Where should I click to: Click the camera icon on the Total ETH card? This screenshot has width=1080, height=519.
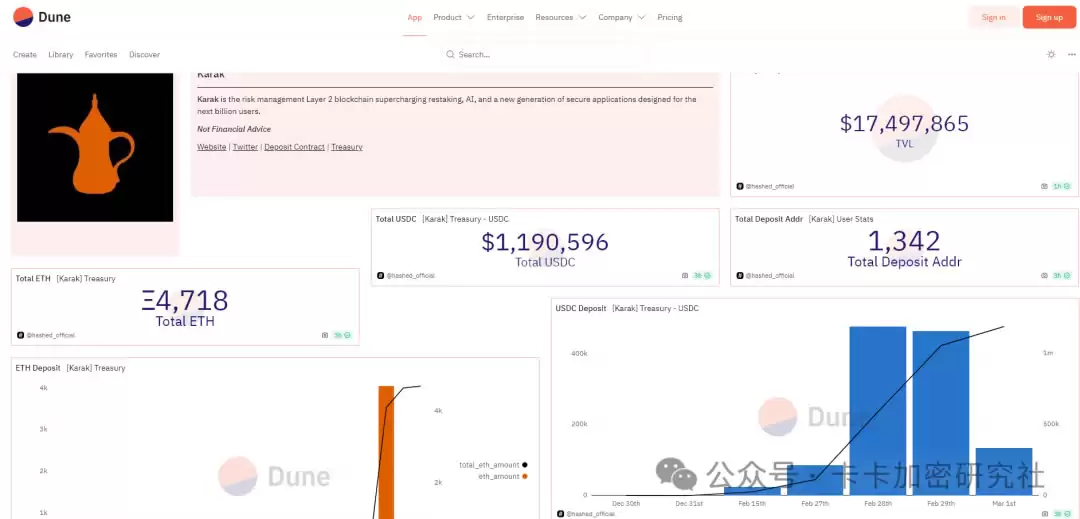[325, 335]
